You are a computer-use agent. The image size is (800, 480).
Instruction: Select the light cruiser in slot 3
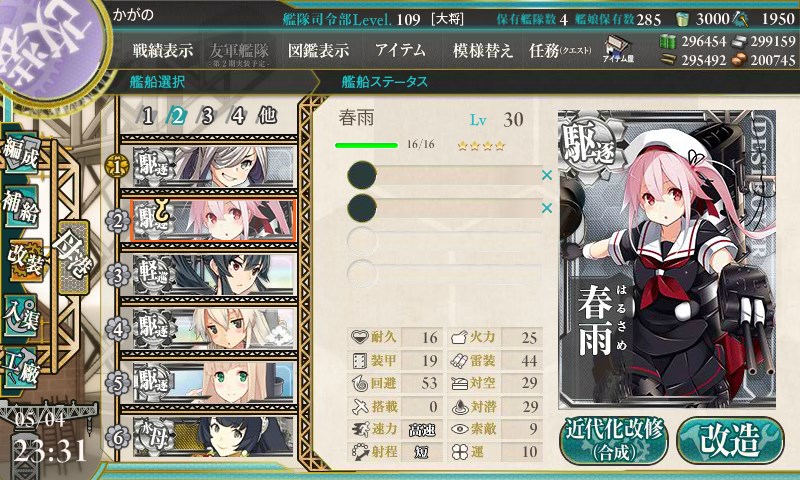pos(213,275)
